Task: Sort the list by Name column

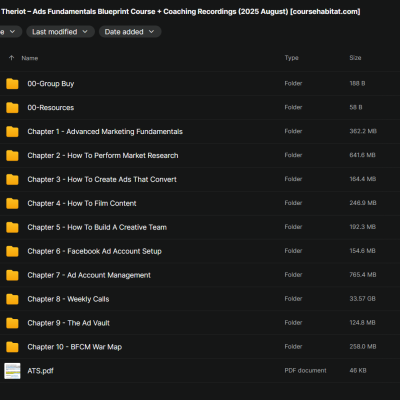Action: (30, 58)
